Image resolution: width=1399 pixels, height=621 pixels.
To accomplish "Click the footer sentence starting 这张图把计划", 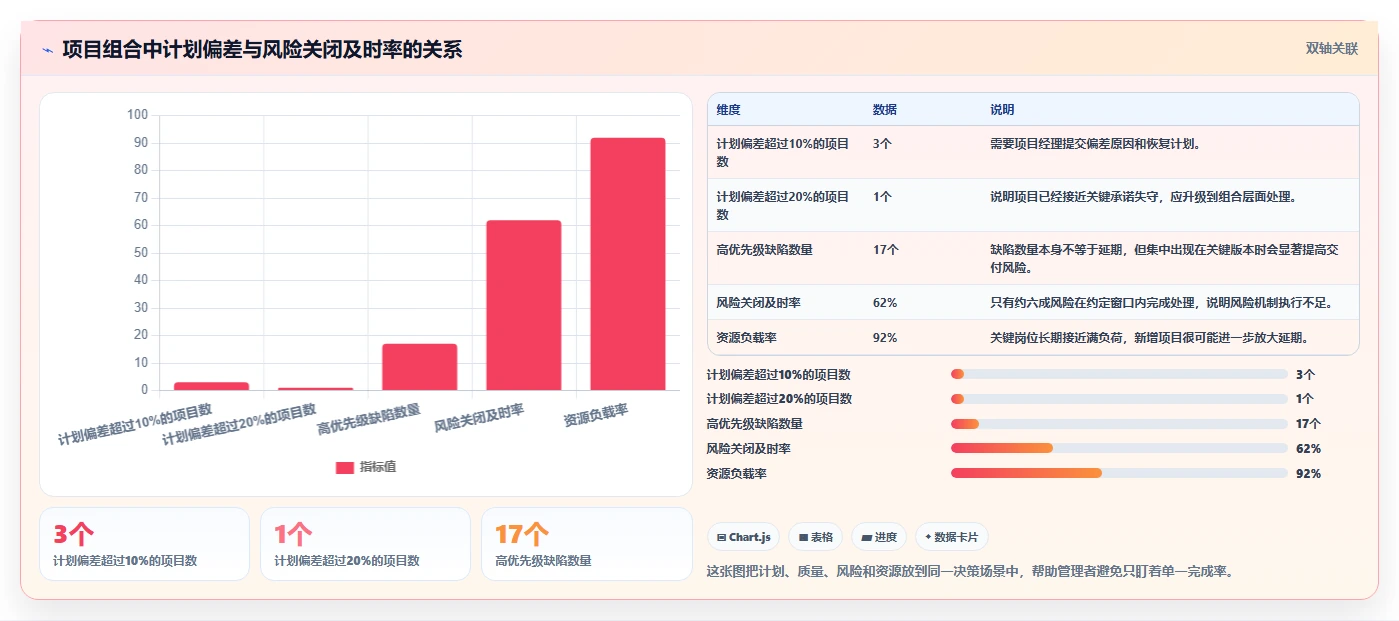I will tap(970, 571).
